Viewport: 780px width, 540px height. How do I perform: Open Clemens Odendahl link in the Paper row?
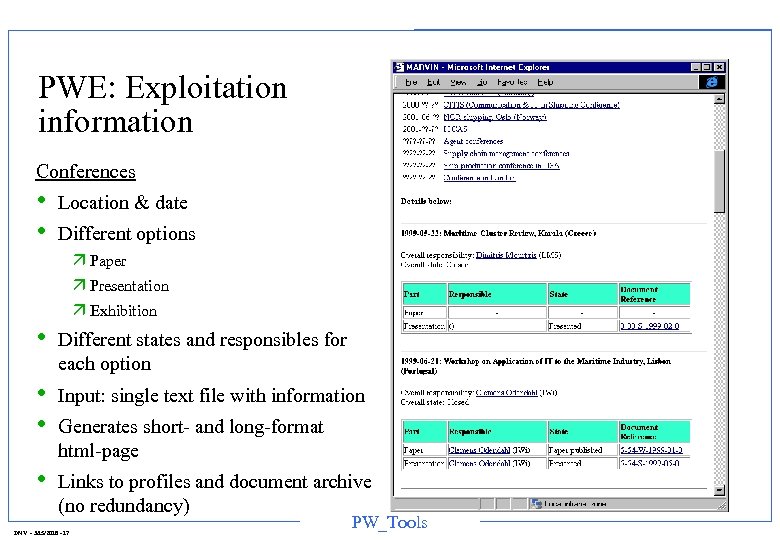pos(479,450)
